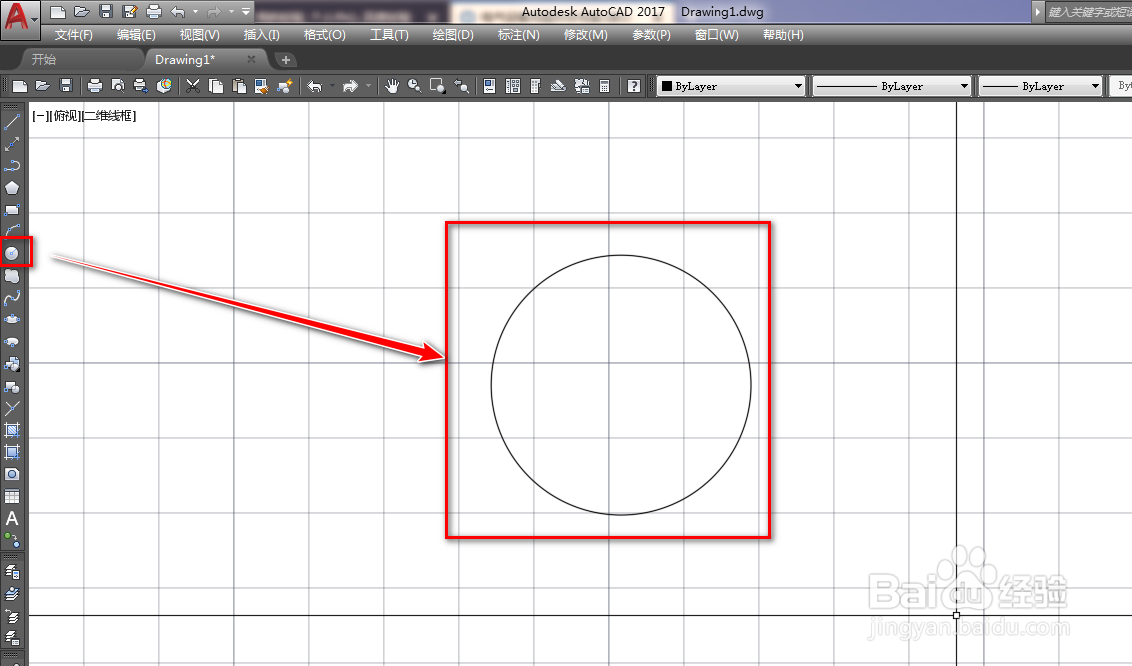Select the Gradient tool

tap(12, 452)
